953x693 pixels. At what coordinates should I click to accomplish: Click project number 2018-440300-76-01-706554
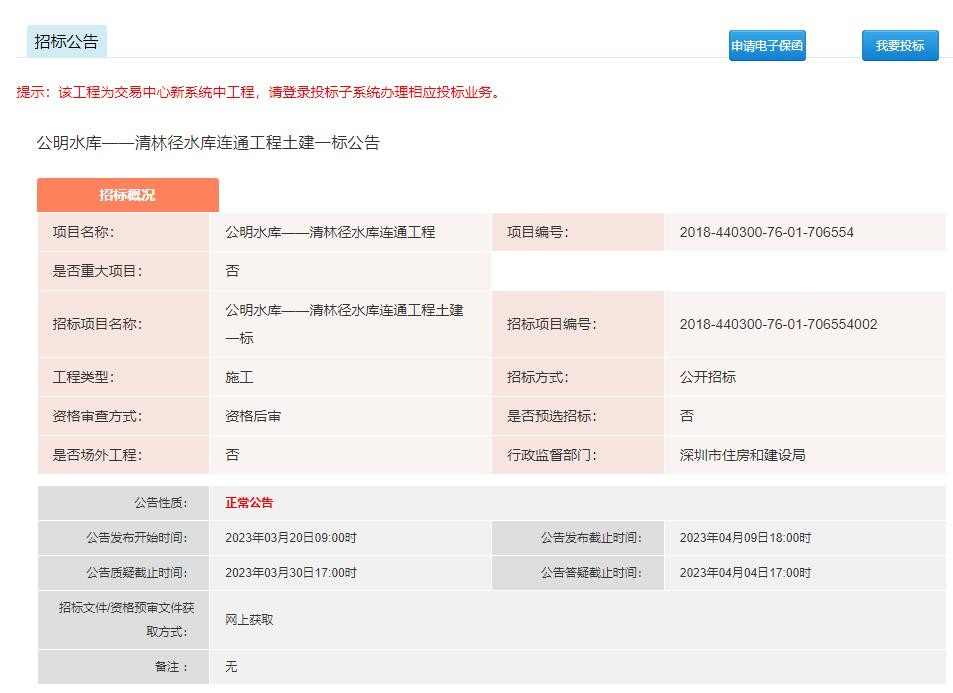click(766, 232)
